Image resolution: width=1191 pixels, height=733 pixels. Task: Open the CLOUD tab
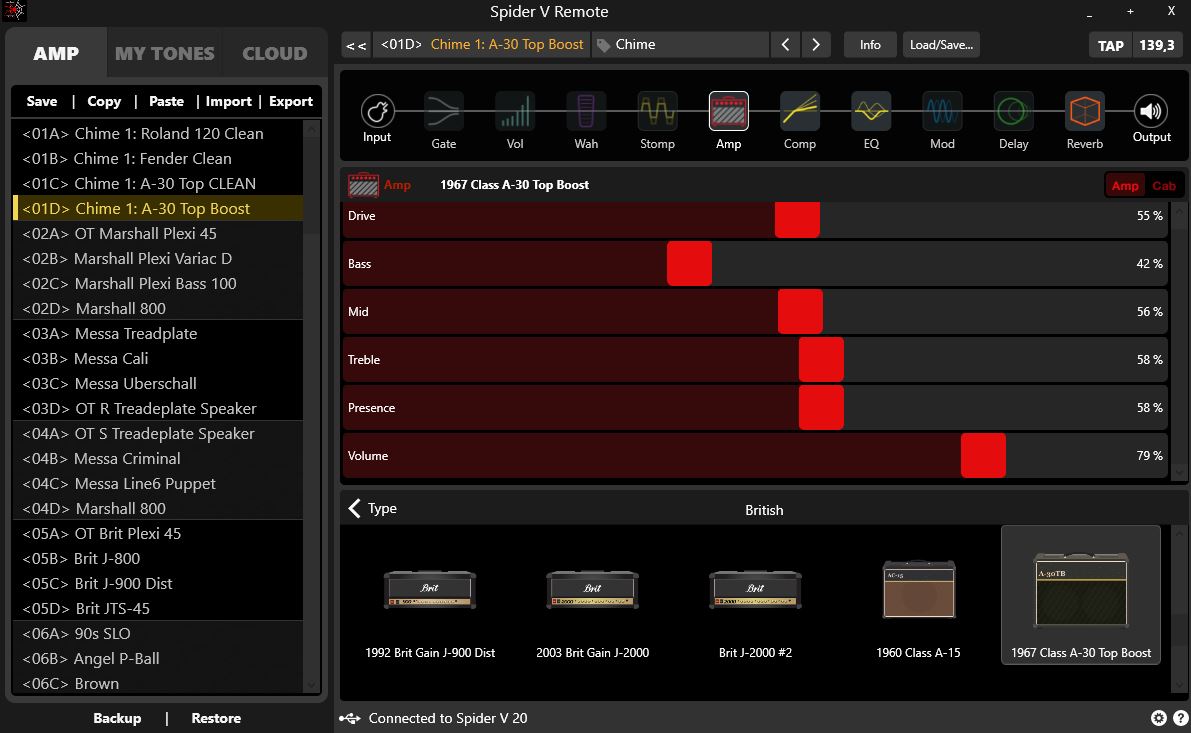(275, 53)
